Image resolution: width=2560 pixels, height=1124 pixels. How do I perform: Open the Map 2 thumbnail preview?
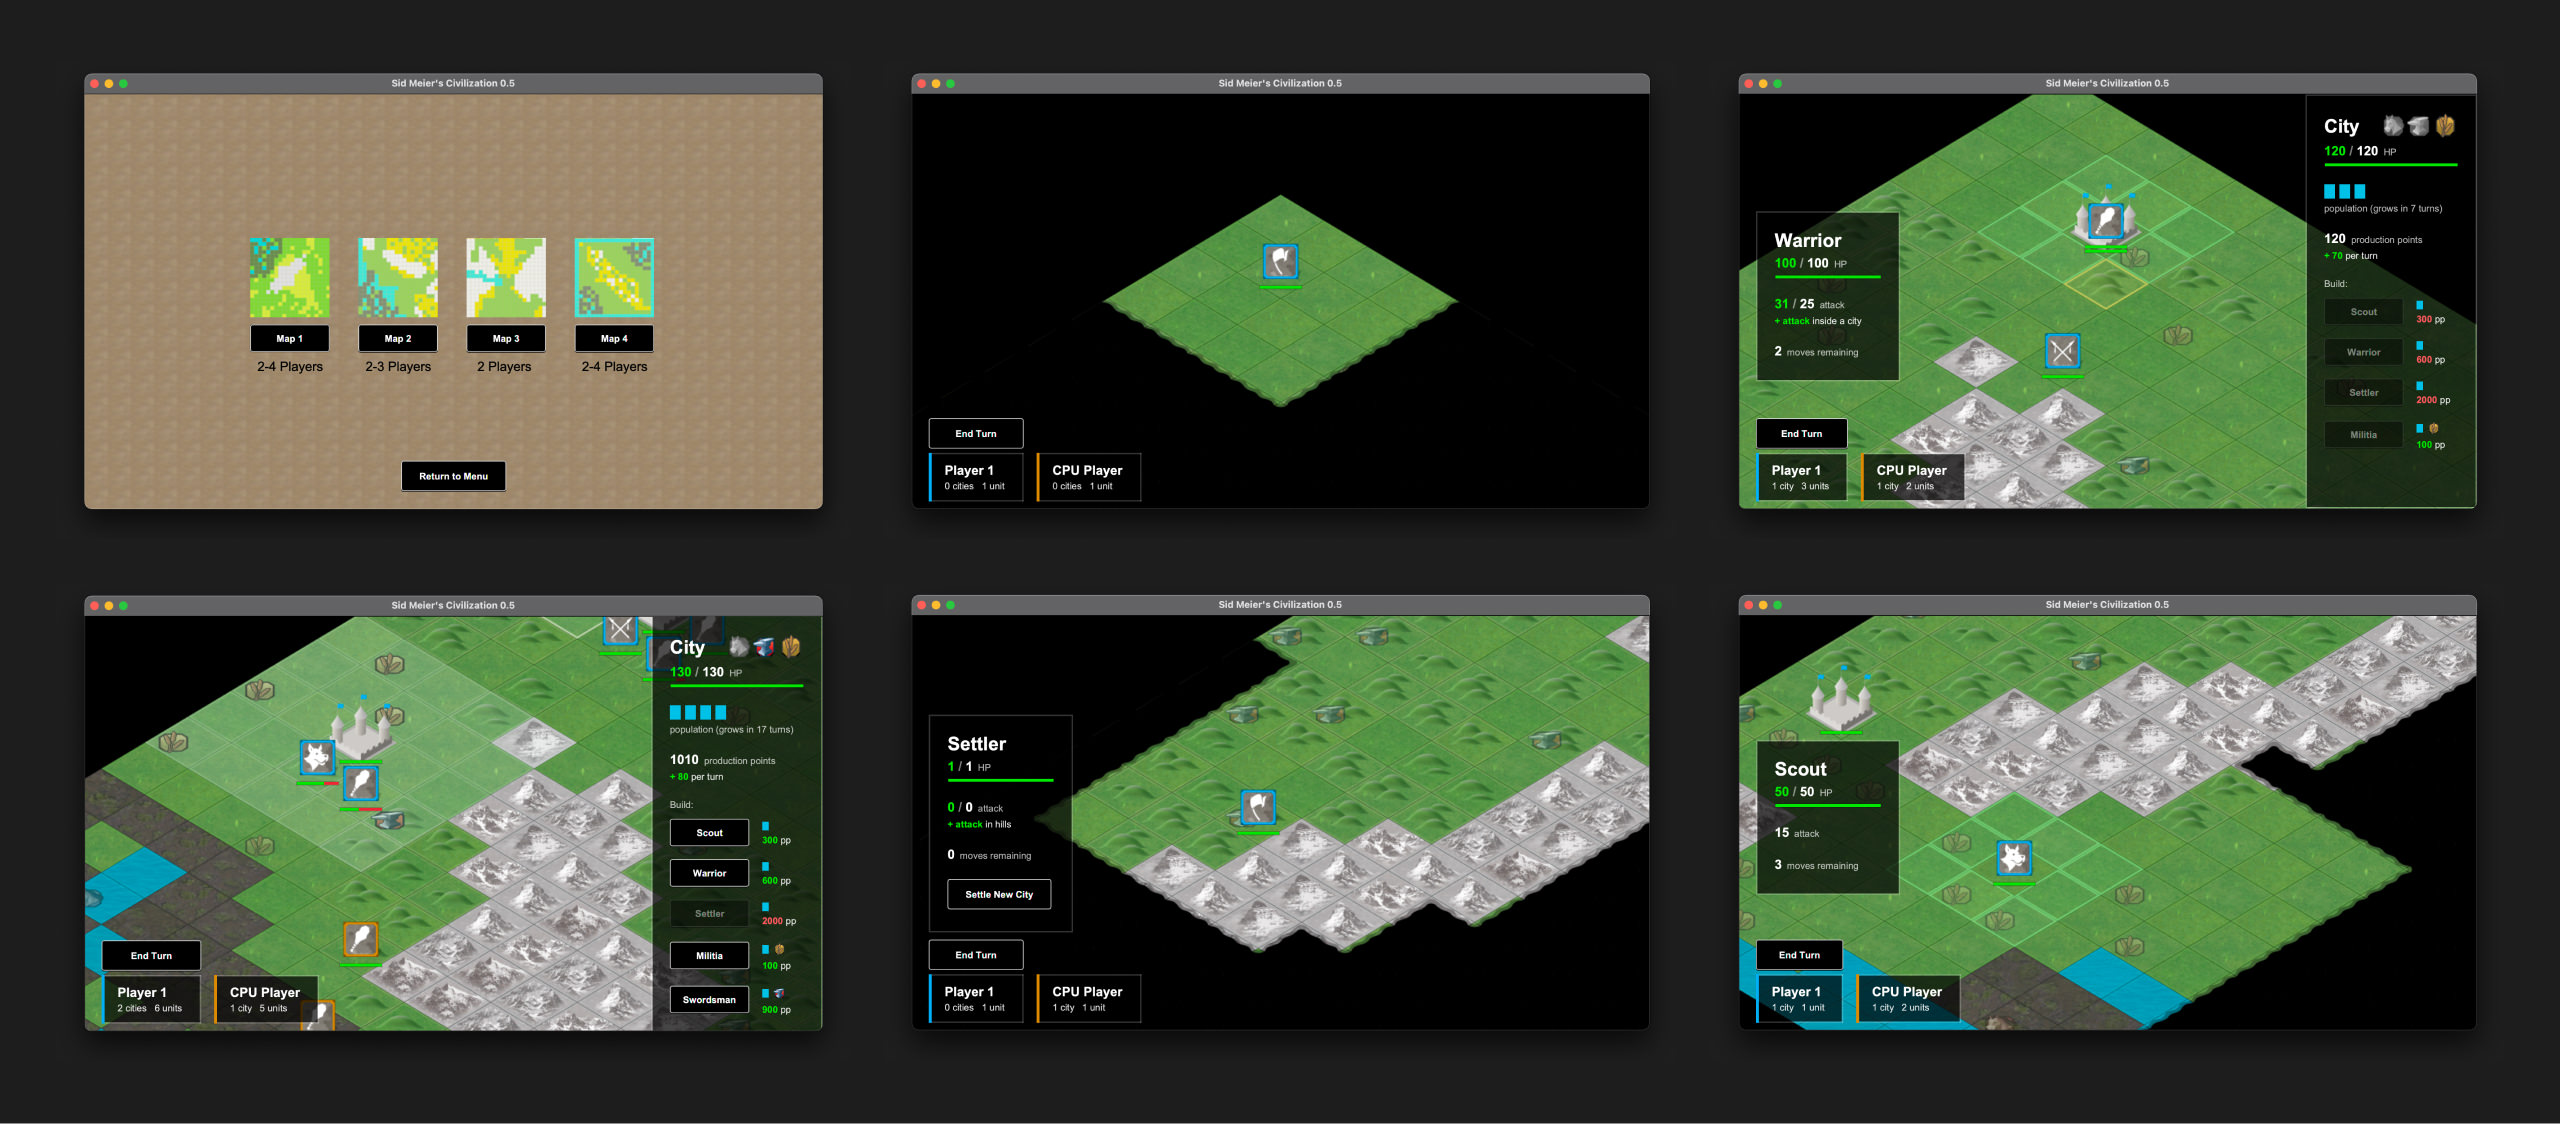[397, 276]
